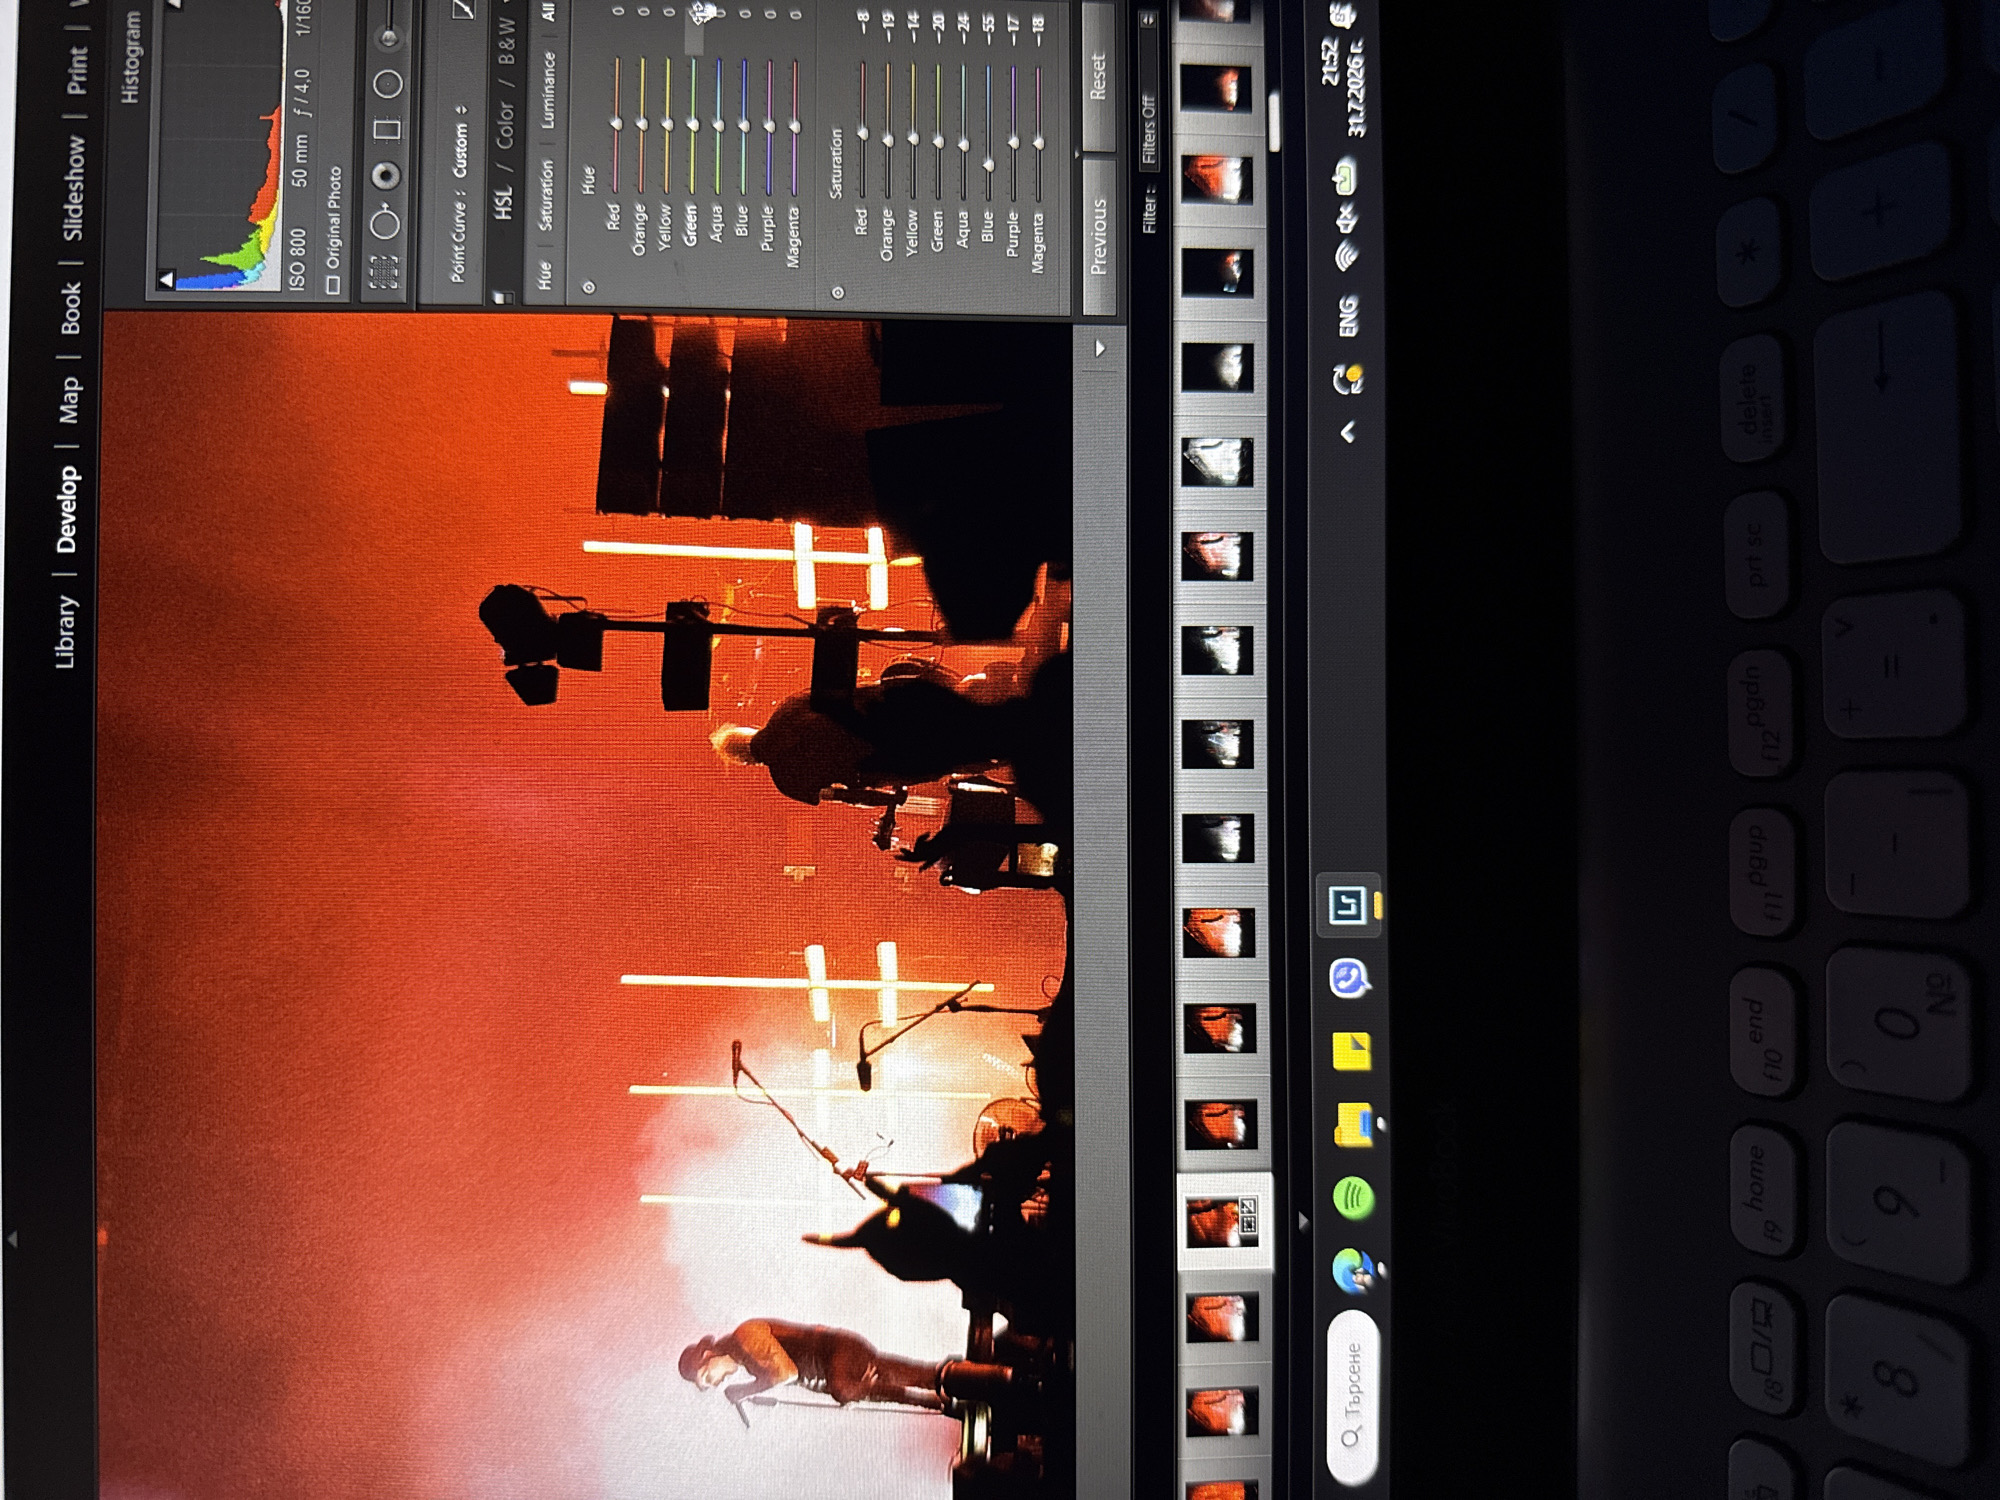
Task: Toggle histogram shadow clipping indicator triangle
Action: pos(166,281)
